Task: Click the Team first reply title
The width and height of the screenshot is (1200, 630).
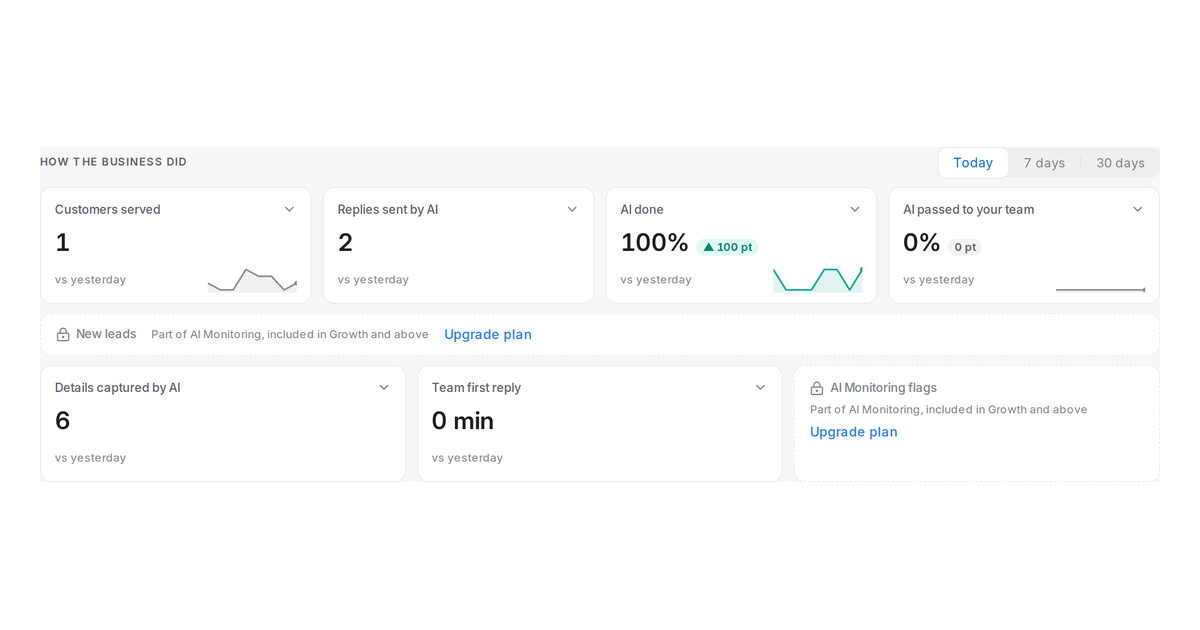Action: [x=476, y=387]
